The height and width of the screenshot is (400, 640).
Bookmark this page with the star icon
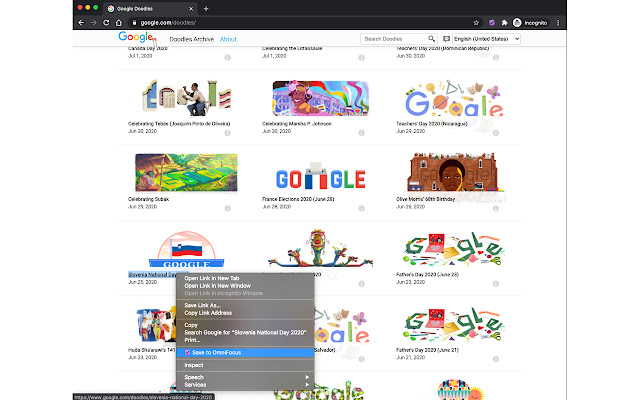click(476, 23)
